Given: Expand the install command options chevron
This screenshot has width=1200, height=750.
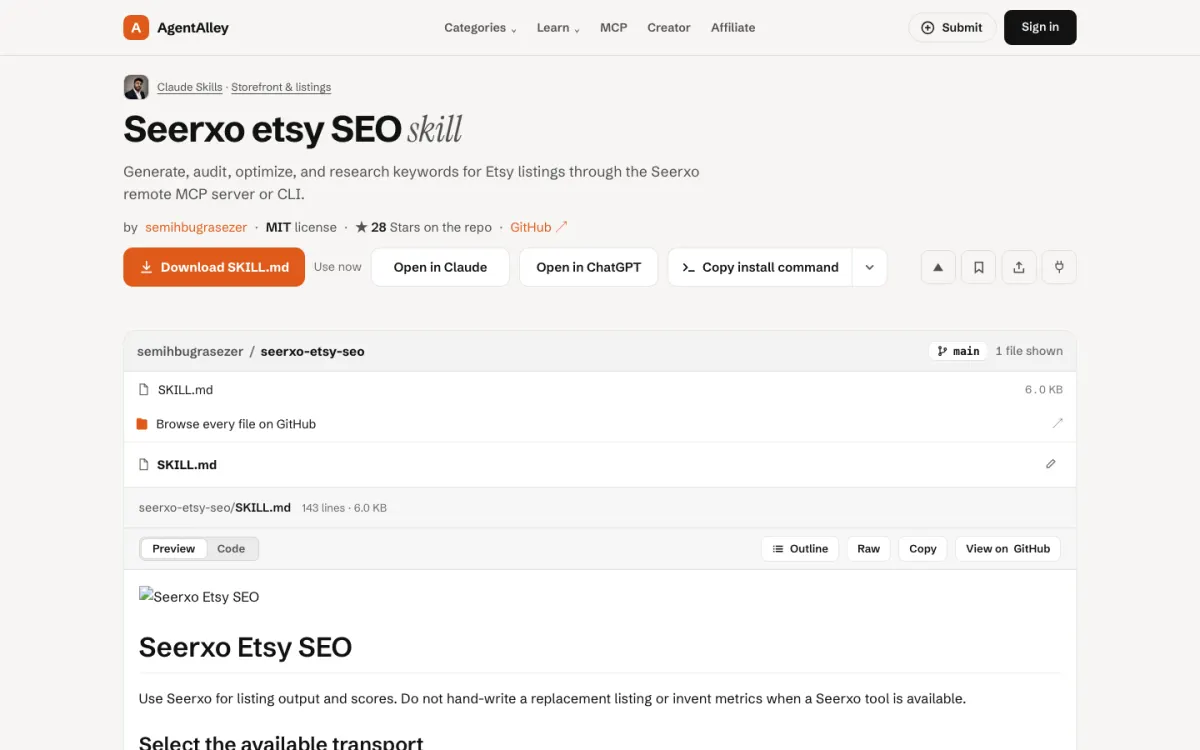Looking at the screenshot, I should [869, 267].
